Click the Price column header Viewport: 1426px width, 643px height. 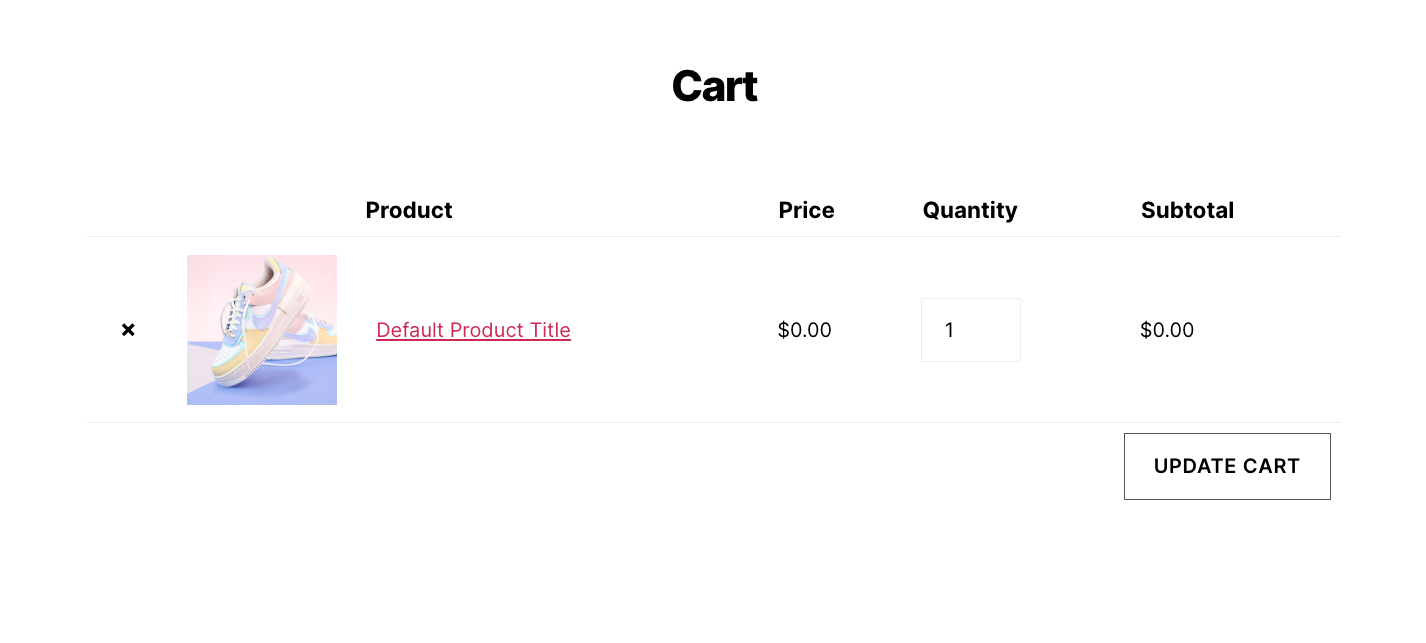pos(806,211)
